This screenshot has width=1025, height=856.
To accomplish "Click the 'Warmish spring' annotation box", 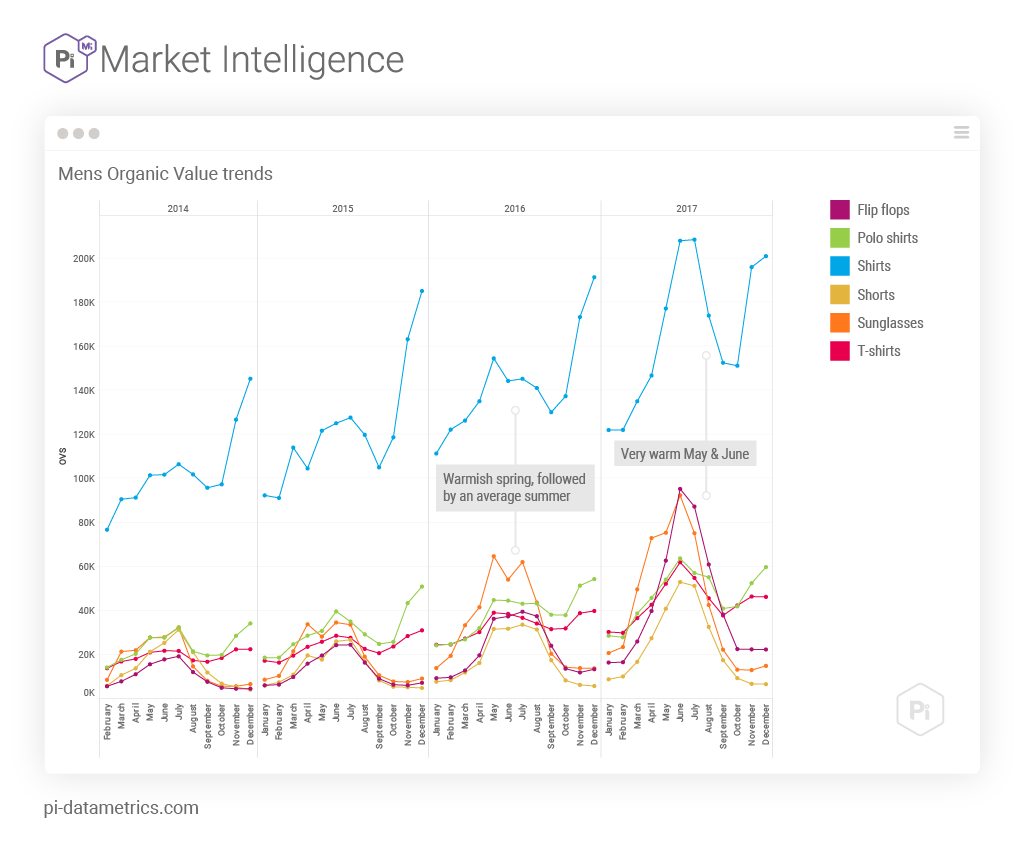I will [x=514, y=488].
